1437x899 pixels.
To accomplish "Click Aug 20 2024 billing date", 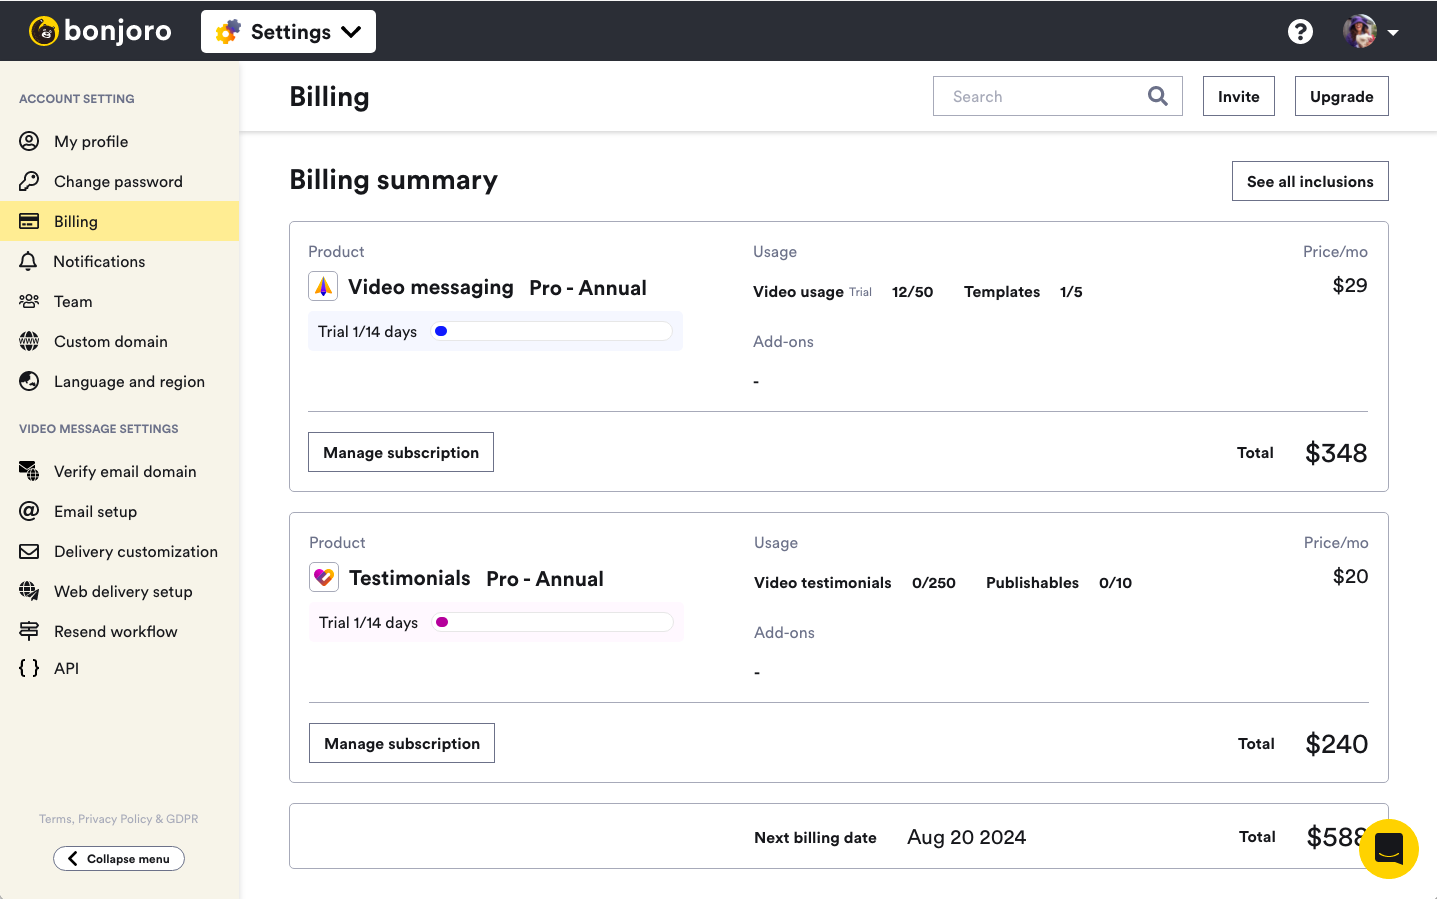I will [966, 837].
